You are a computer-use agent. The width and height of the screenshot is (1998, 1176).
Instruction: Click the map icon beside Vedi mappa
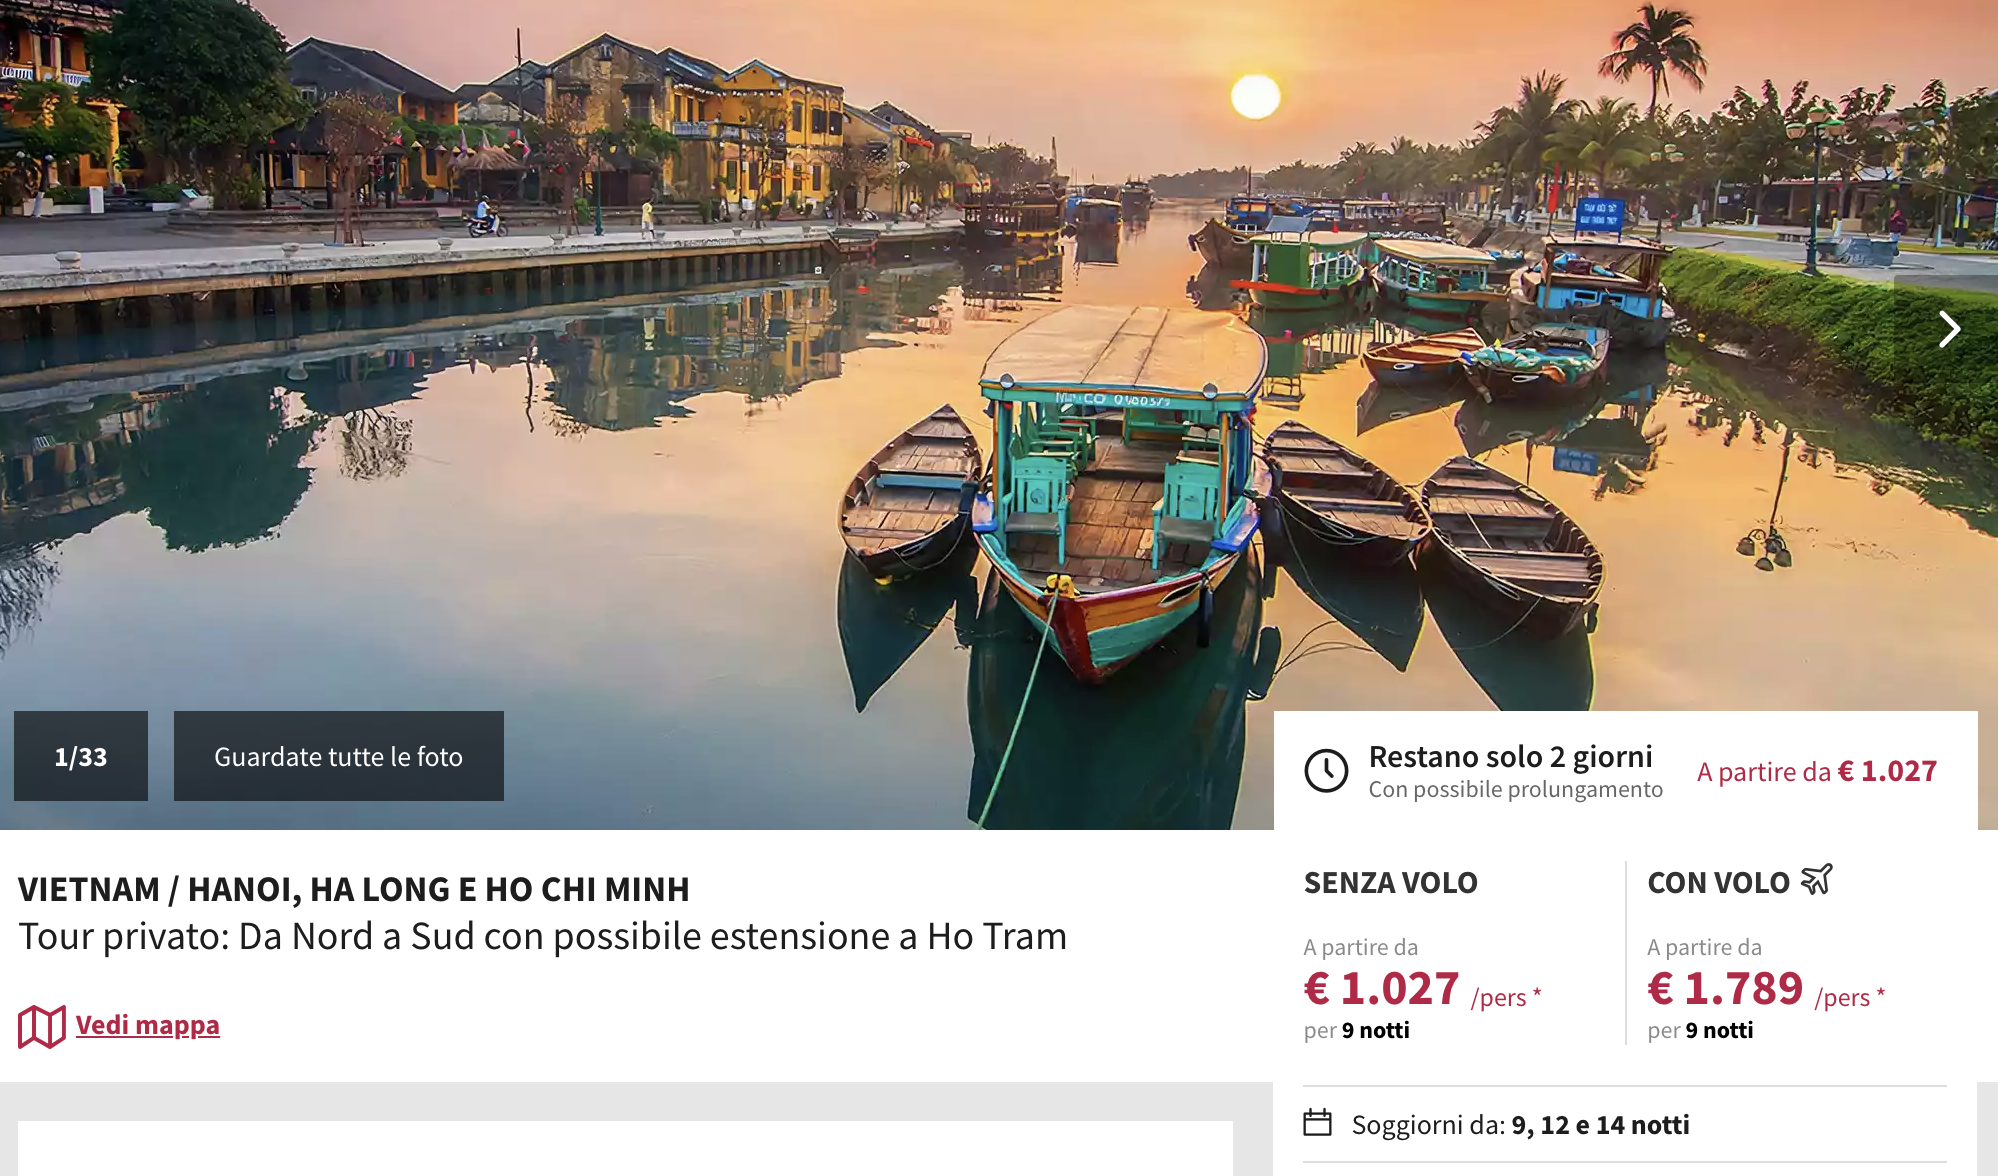click(42, 1026)
